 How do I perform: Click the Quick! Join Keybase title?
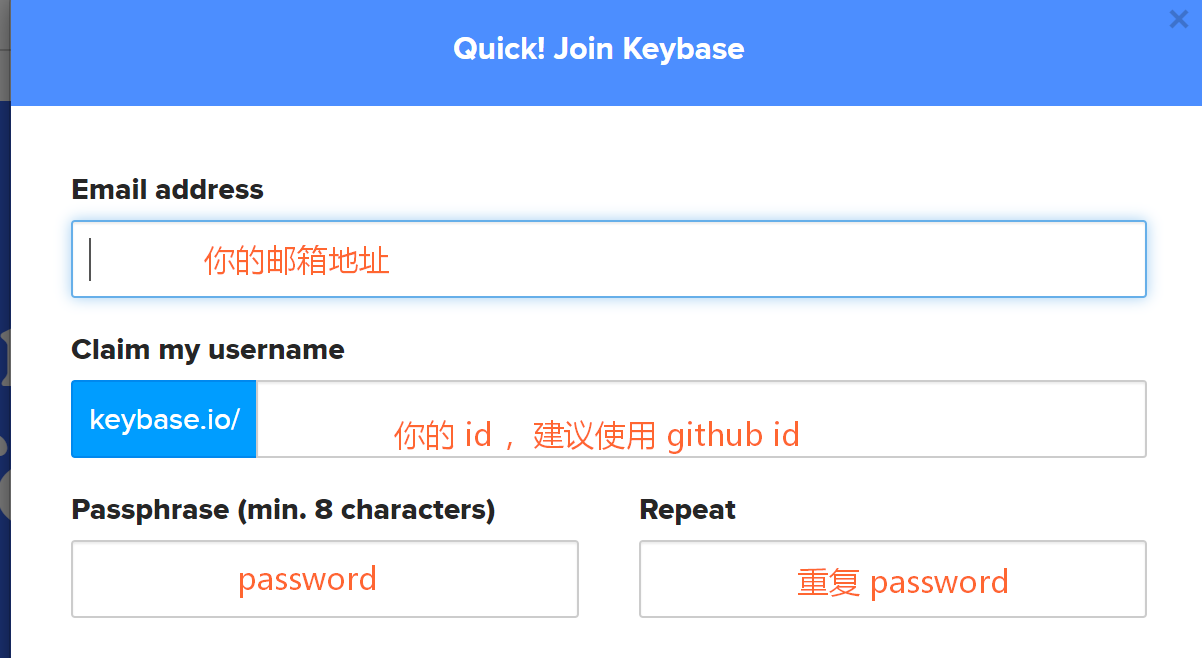(x=598, y=48)
